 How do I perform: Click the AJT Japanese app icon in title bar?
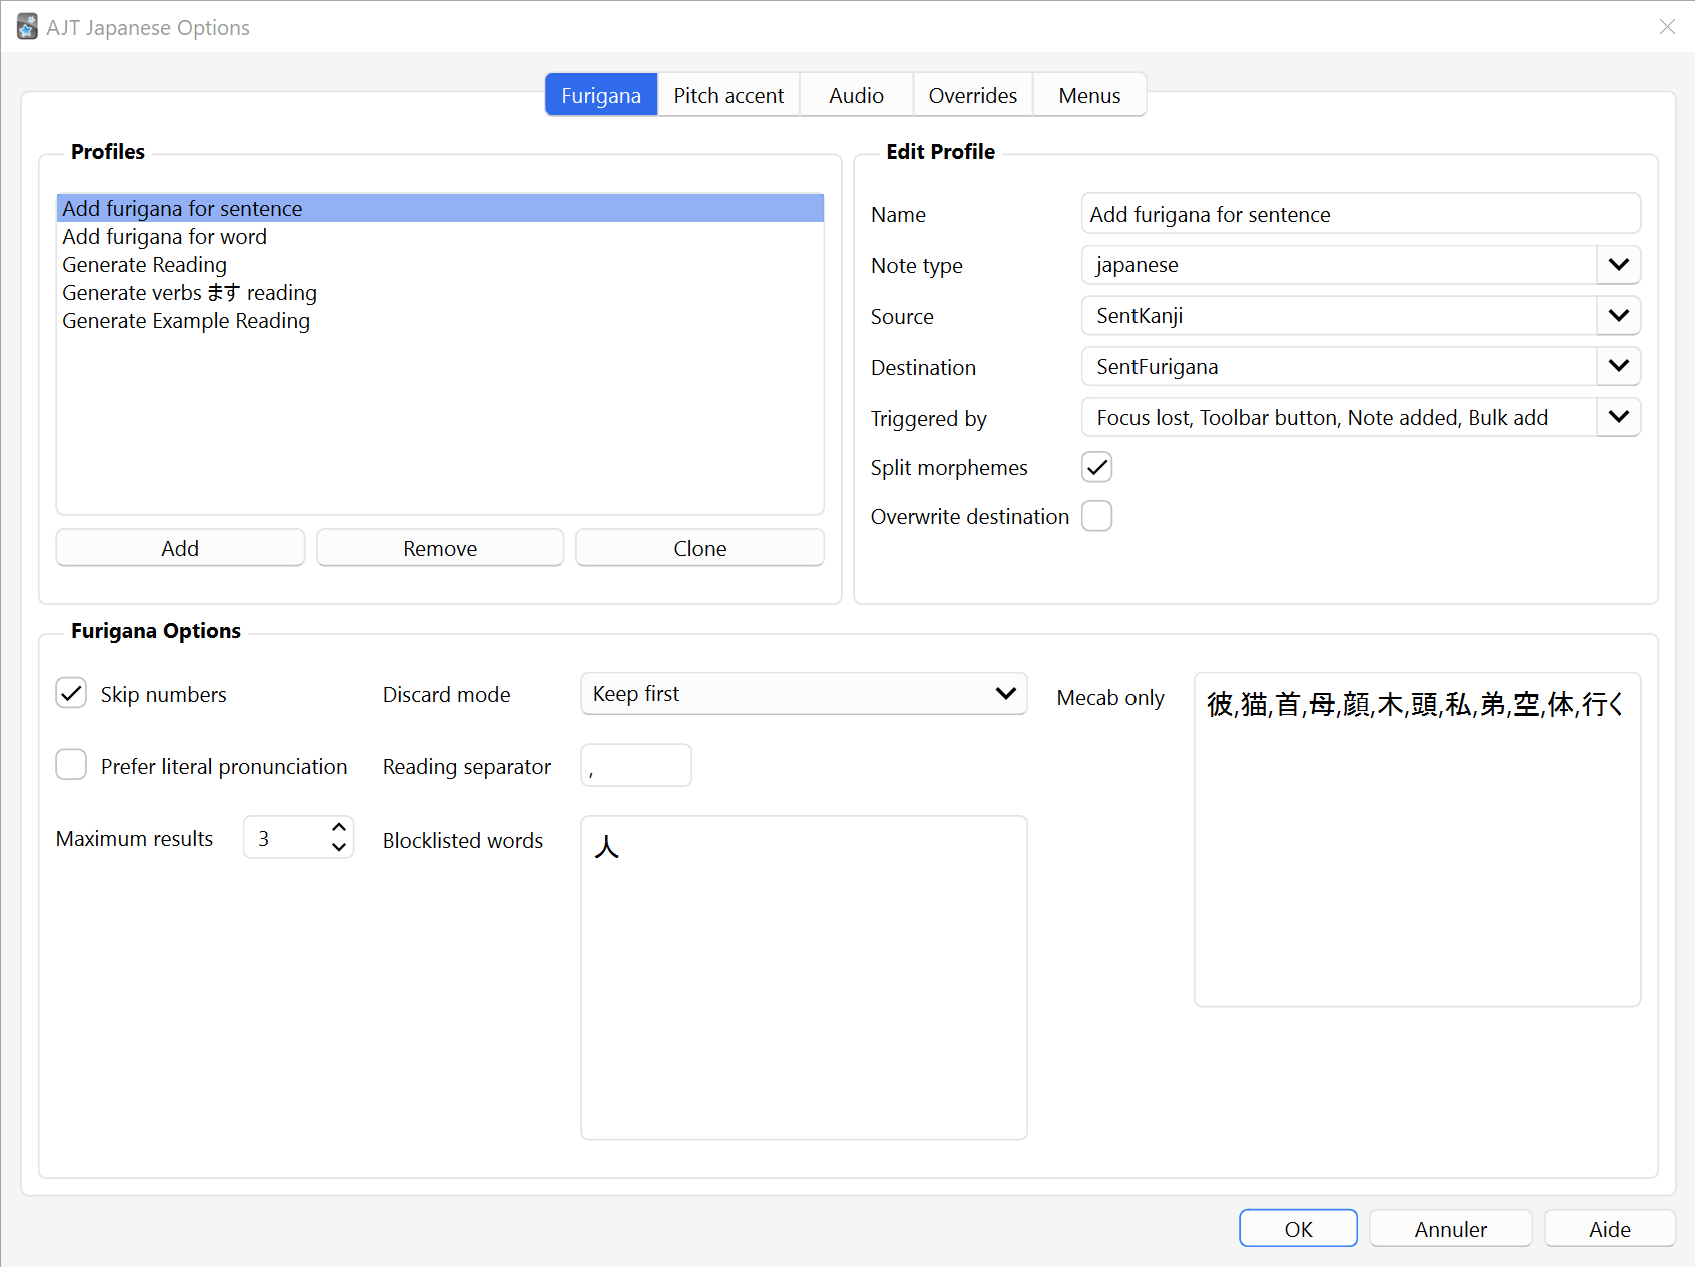tap(27, 27)
